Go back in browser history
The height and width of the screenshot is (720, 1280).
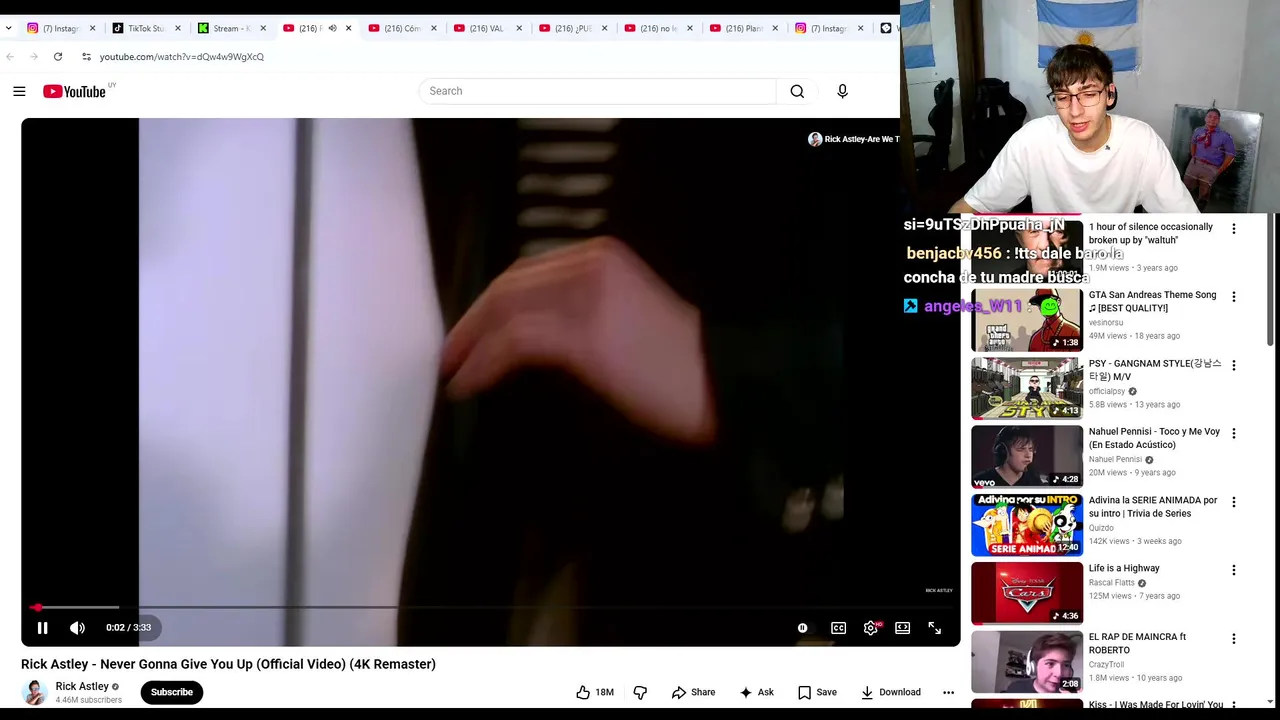click(10, 57)
